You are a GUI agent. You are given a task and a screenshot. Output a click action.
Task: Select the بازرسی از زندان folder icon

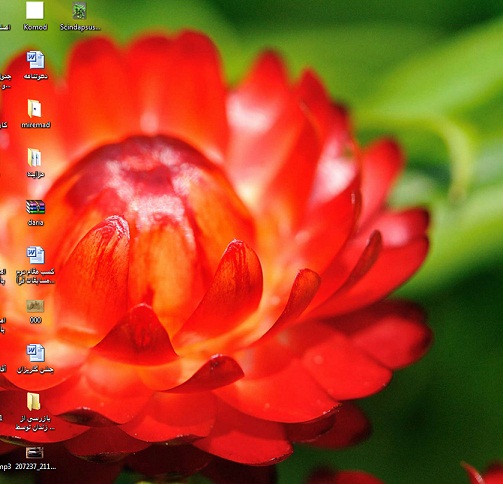(33, 402)
